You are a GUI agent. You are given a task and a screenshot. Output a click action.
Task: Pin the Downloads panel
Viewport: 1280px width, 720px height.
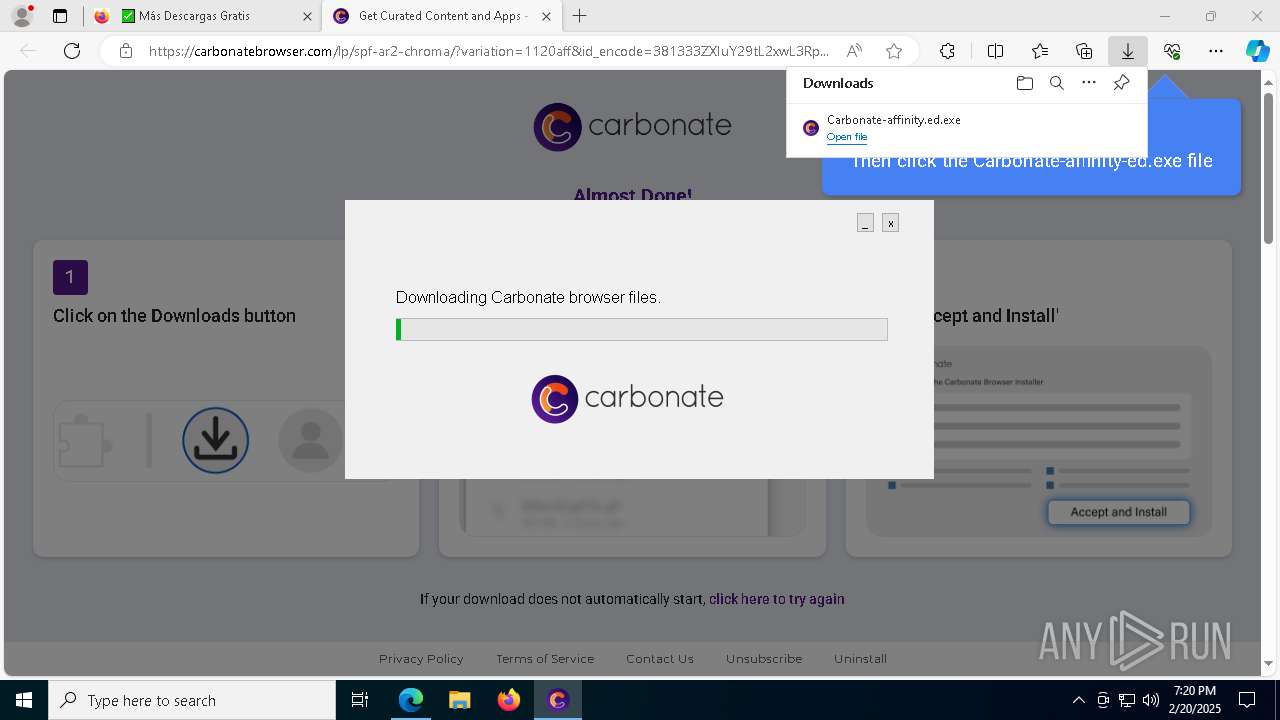pos(1121,83)
